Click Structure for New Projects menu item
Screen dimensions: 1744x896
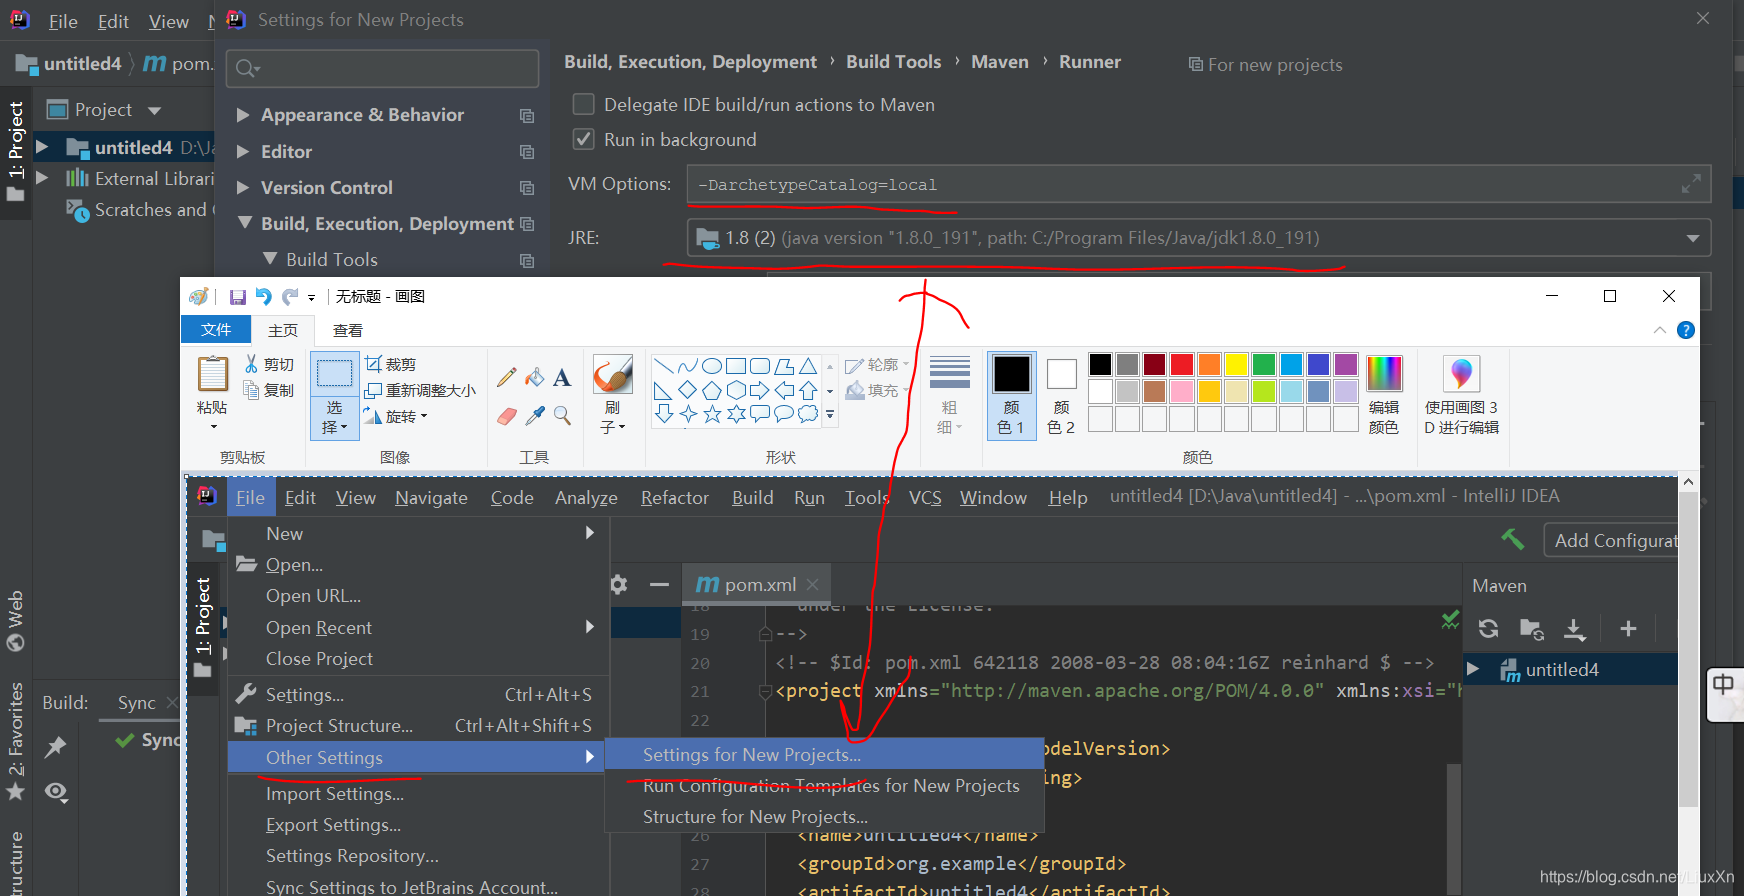[825, 817]
